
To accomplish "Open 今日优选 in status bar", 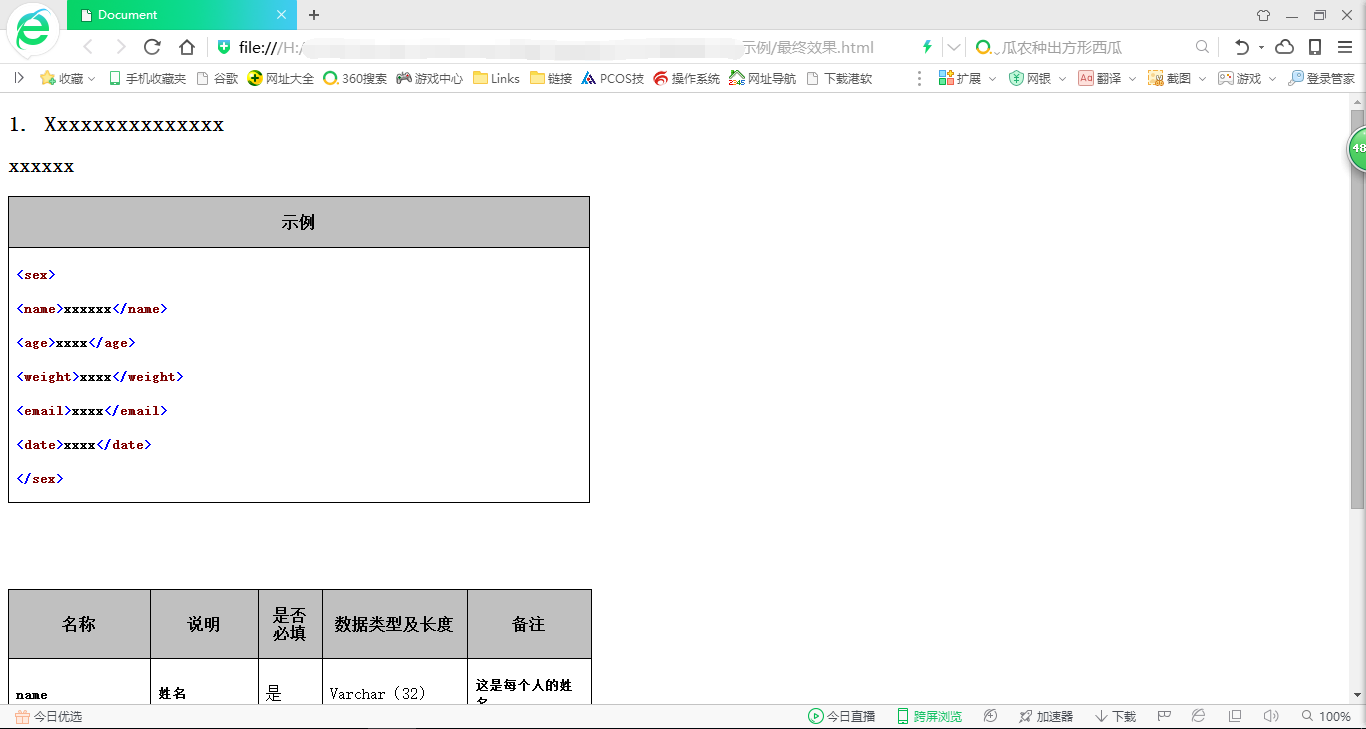I will 48,716.
